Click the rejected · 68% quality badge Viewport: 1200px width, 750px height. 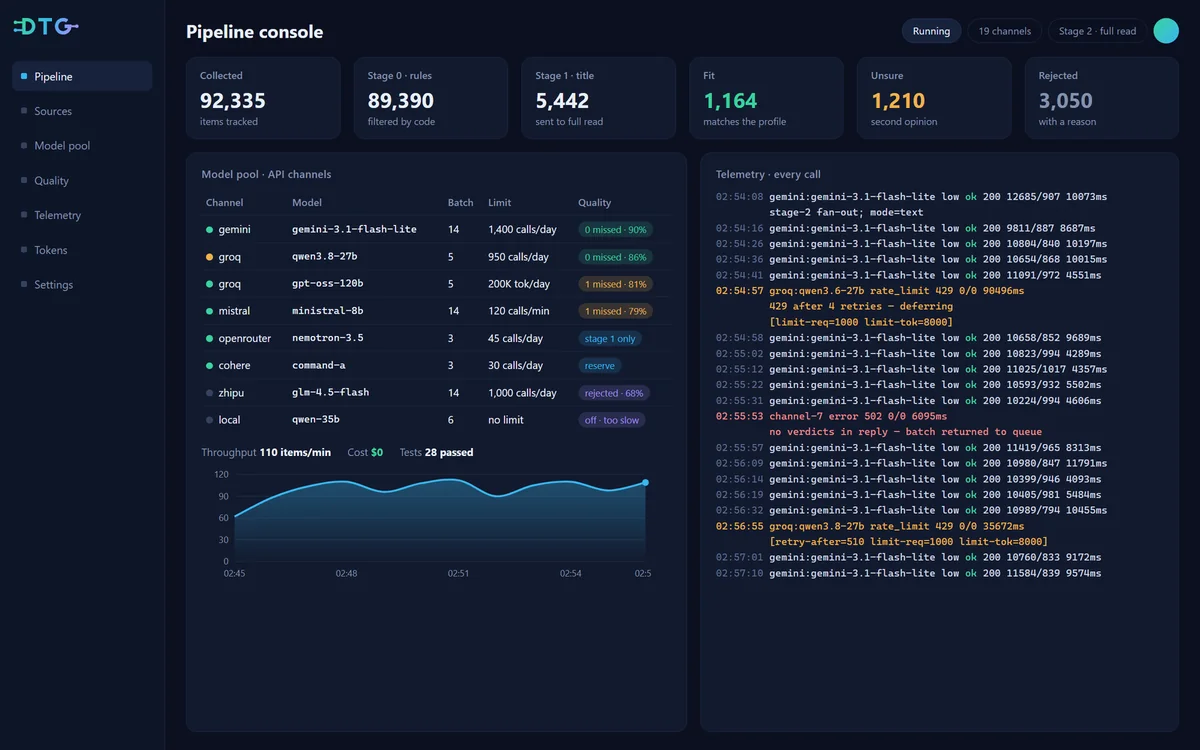pos(614,393)
